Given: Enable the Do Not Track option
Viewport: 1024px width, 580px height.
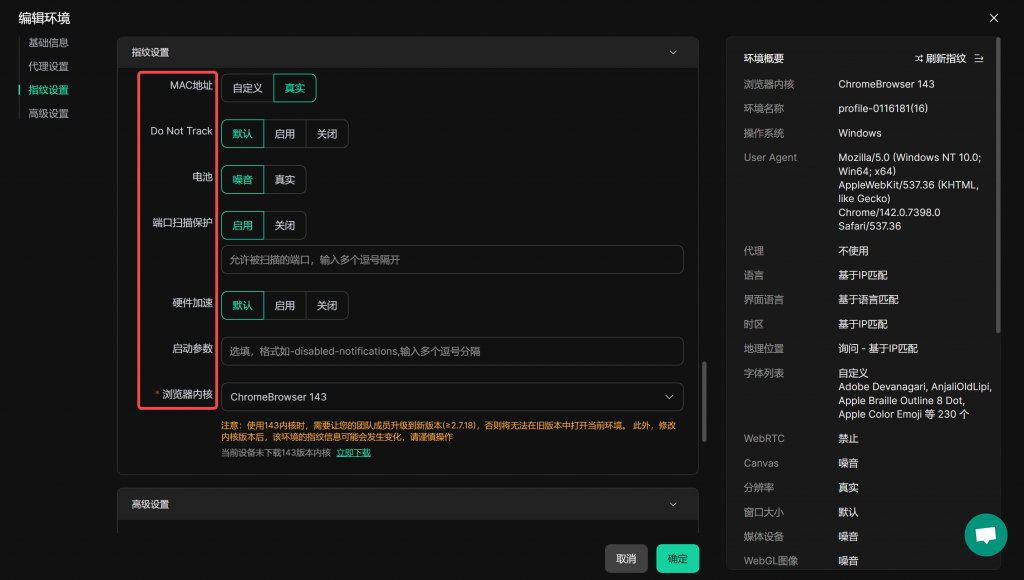Looking at the screenshot, I should pos(285,134).
